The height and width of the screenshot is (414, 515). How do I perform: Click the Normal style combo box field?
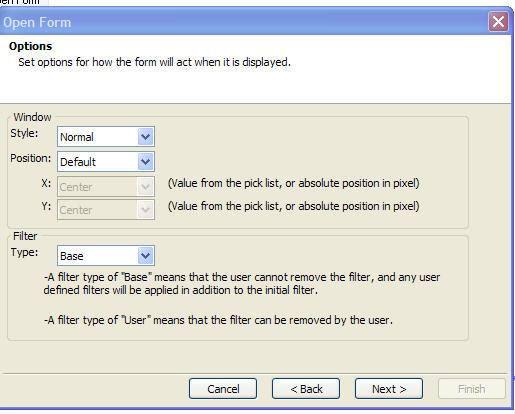click(x=106, y=137)
